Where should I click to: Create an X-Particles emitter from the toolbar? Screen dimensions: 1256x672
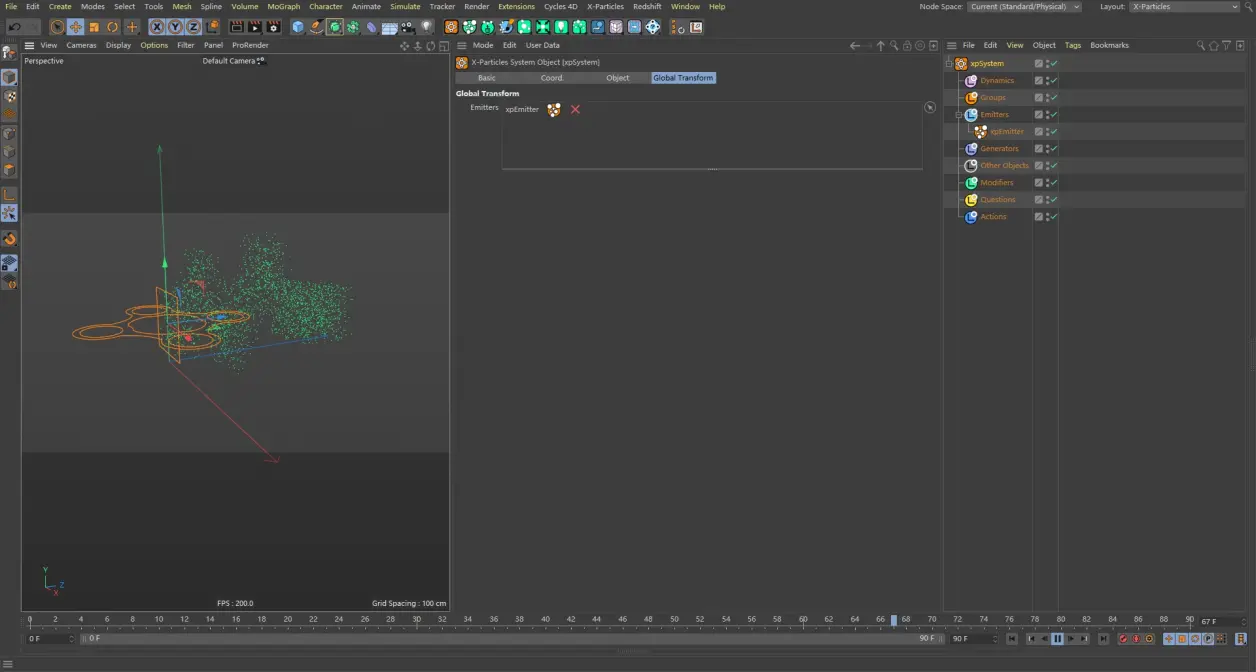(x=469, y=27)
